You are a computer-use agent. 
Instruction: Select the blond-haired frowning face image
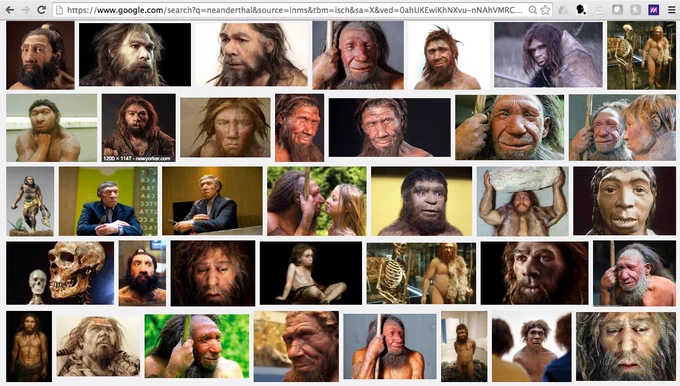(225, 128)
